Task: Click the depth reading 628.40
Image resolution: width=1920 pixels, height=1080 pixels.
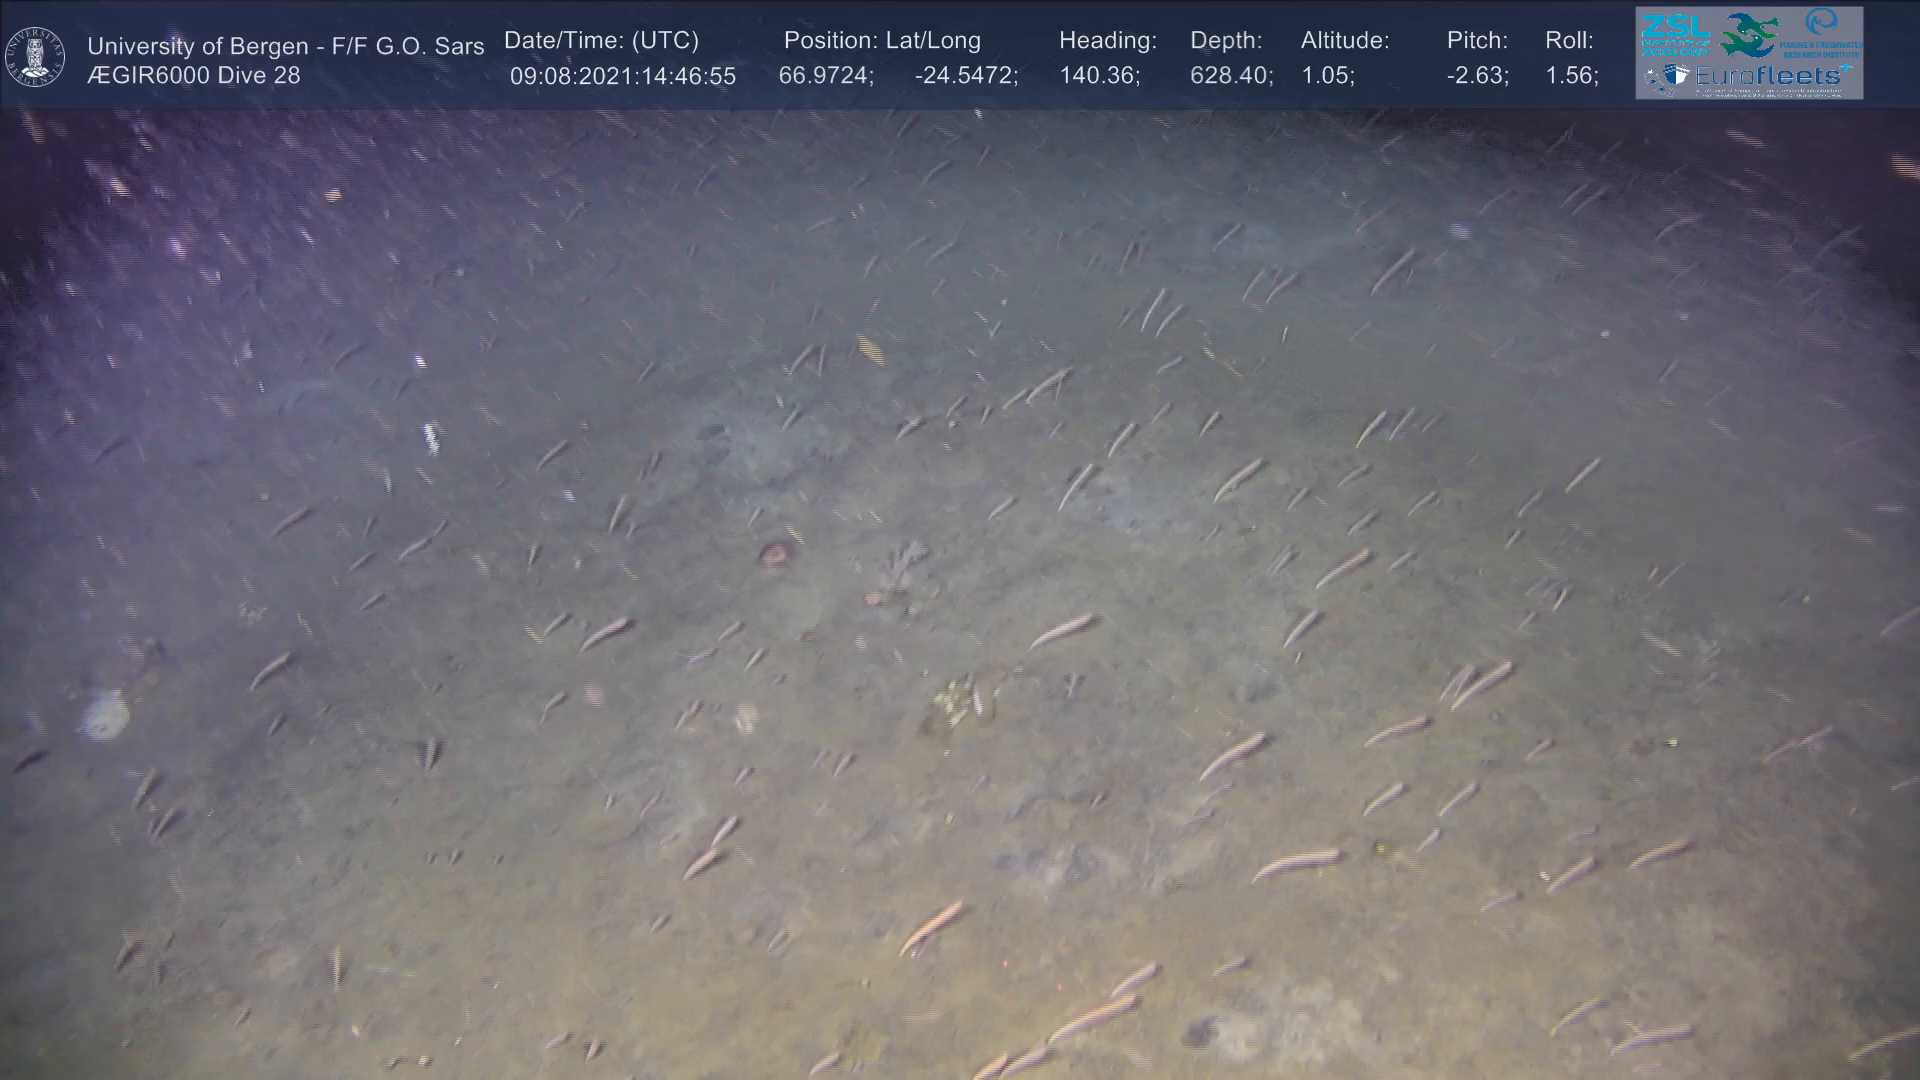Action: 1230,76
